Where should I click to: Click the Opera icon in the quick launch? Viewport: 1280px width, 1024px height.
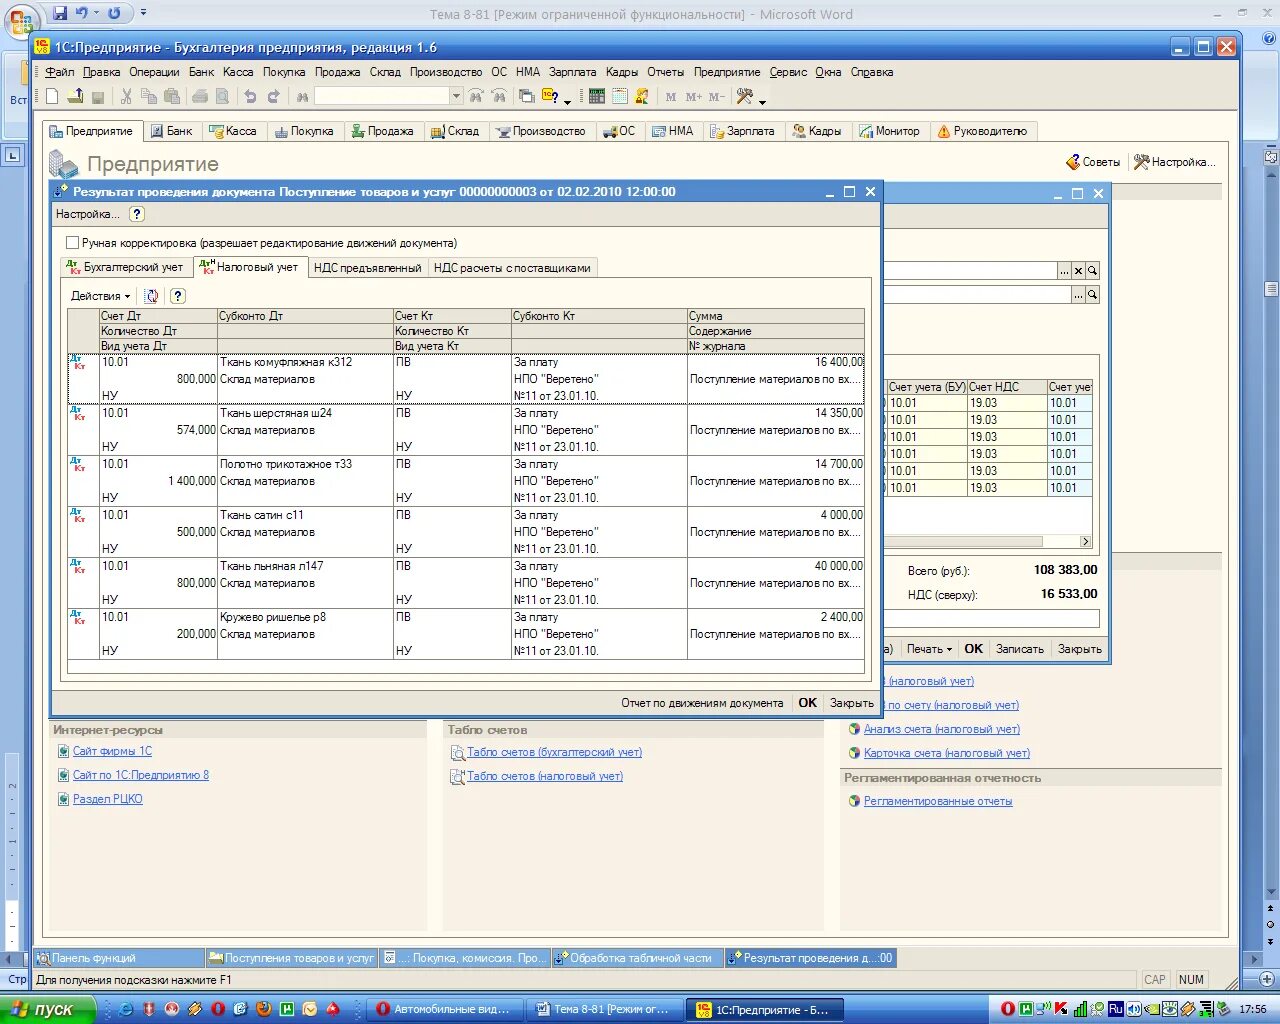click(218, 1009)
